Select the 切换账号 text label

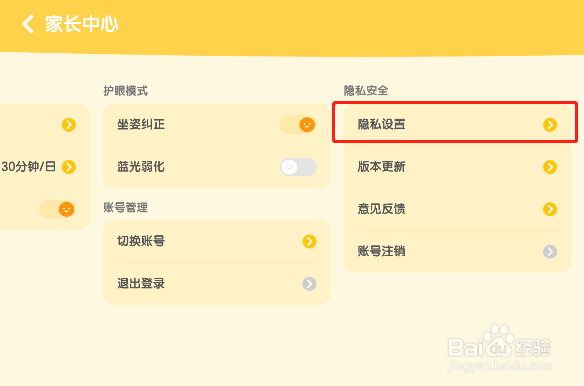[x=141, y=241]
